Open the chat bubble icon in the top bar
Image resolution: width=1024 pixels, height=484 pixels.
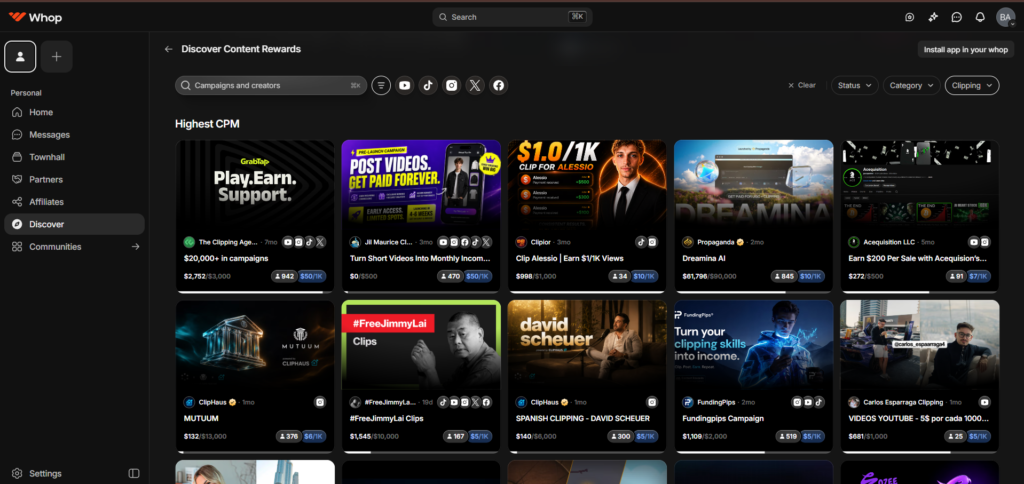pyautogui.click(x=957, y=17)
